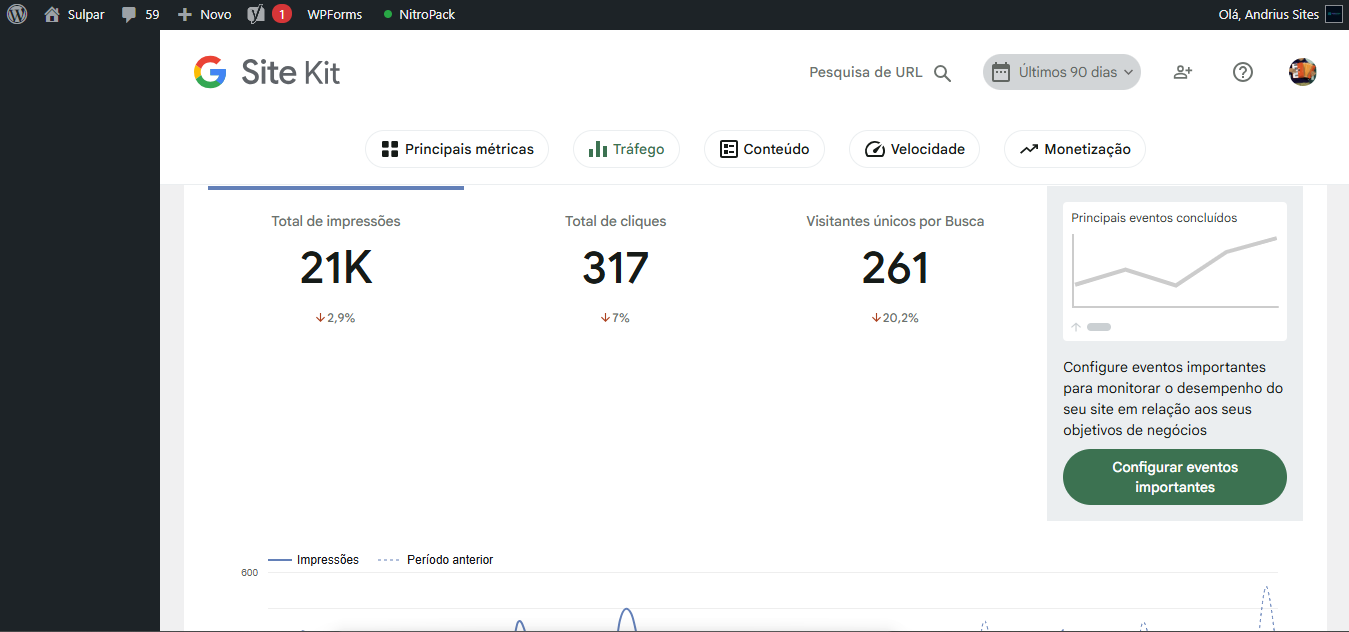Open the help question mark icon

coord(1243,72)
